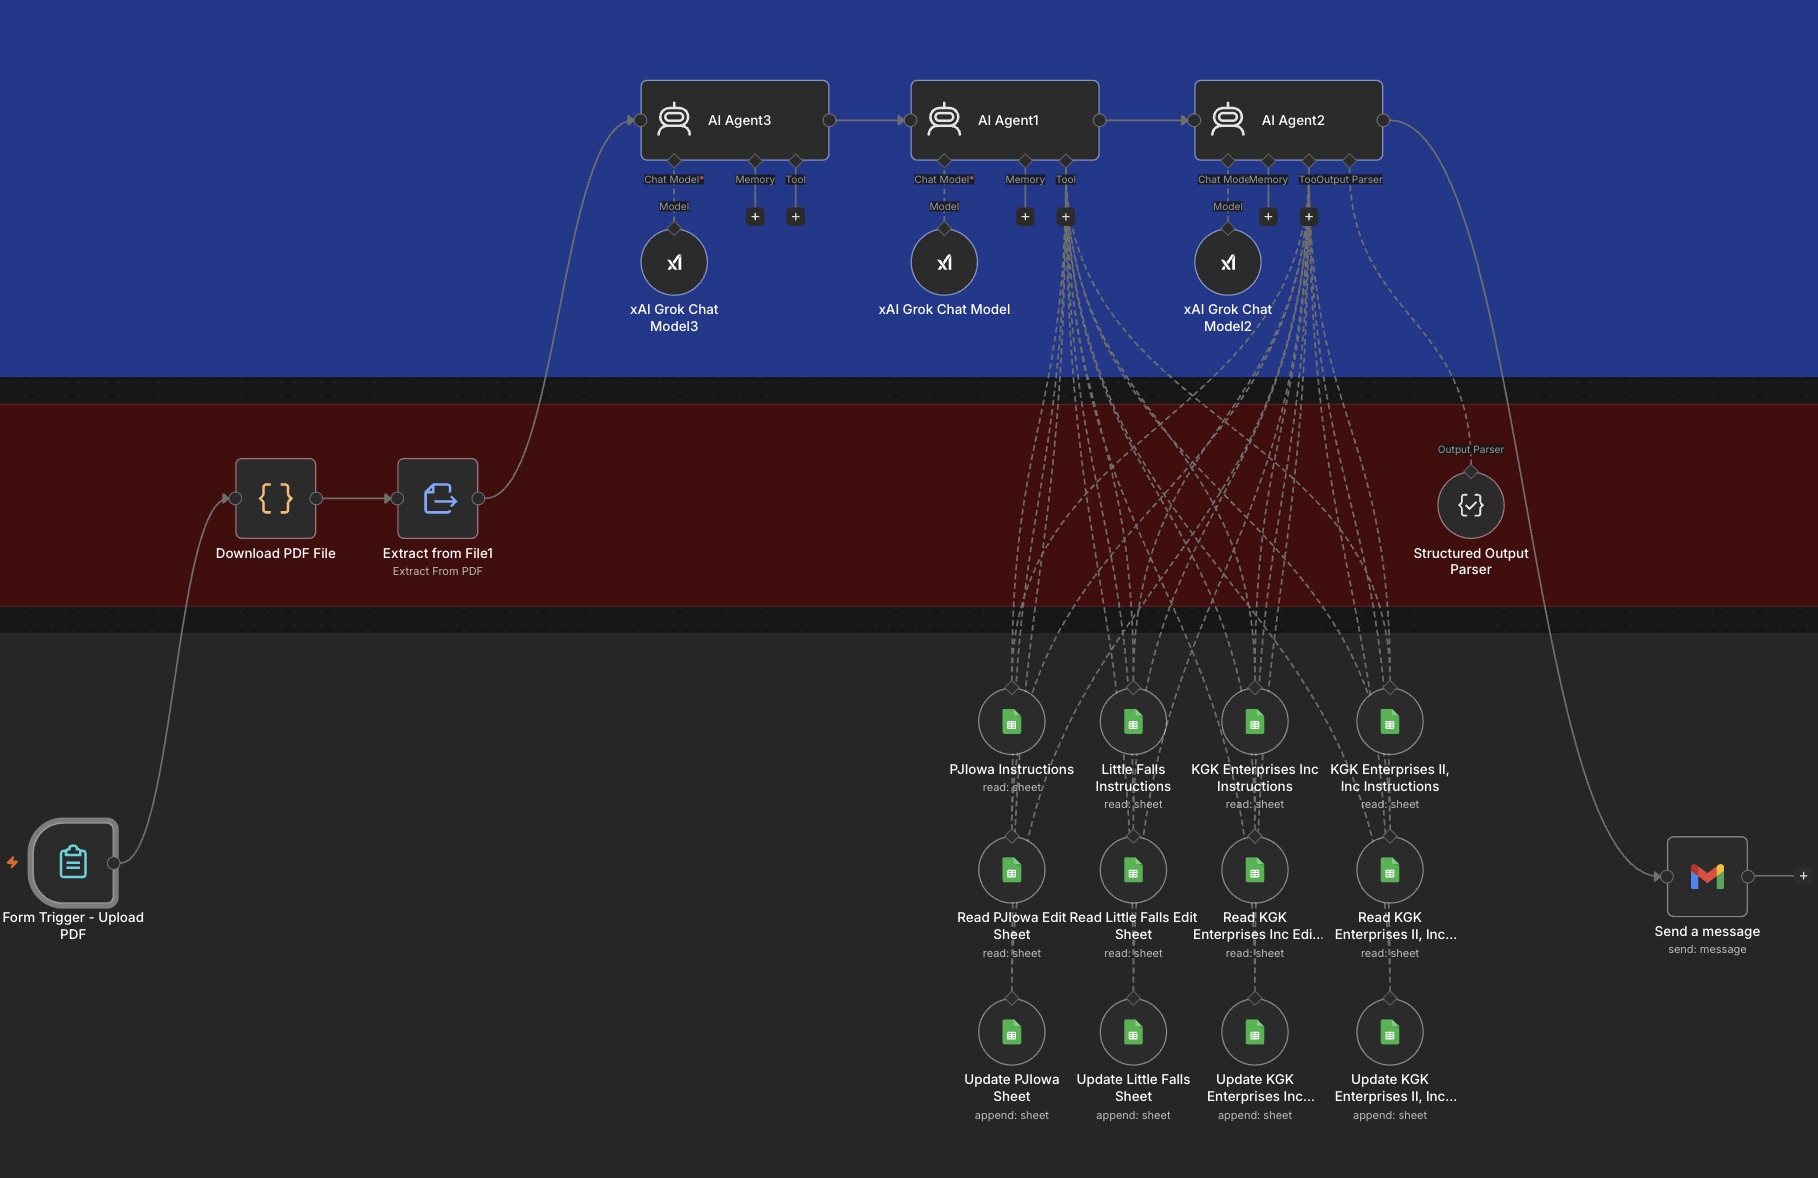1818x1178 pixels.
Task: Add a node after Send a message
Action: tap(1803, 876)
